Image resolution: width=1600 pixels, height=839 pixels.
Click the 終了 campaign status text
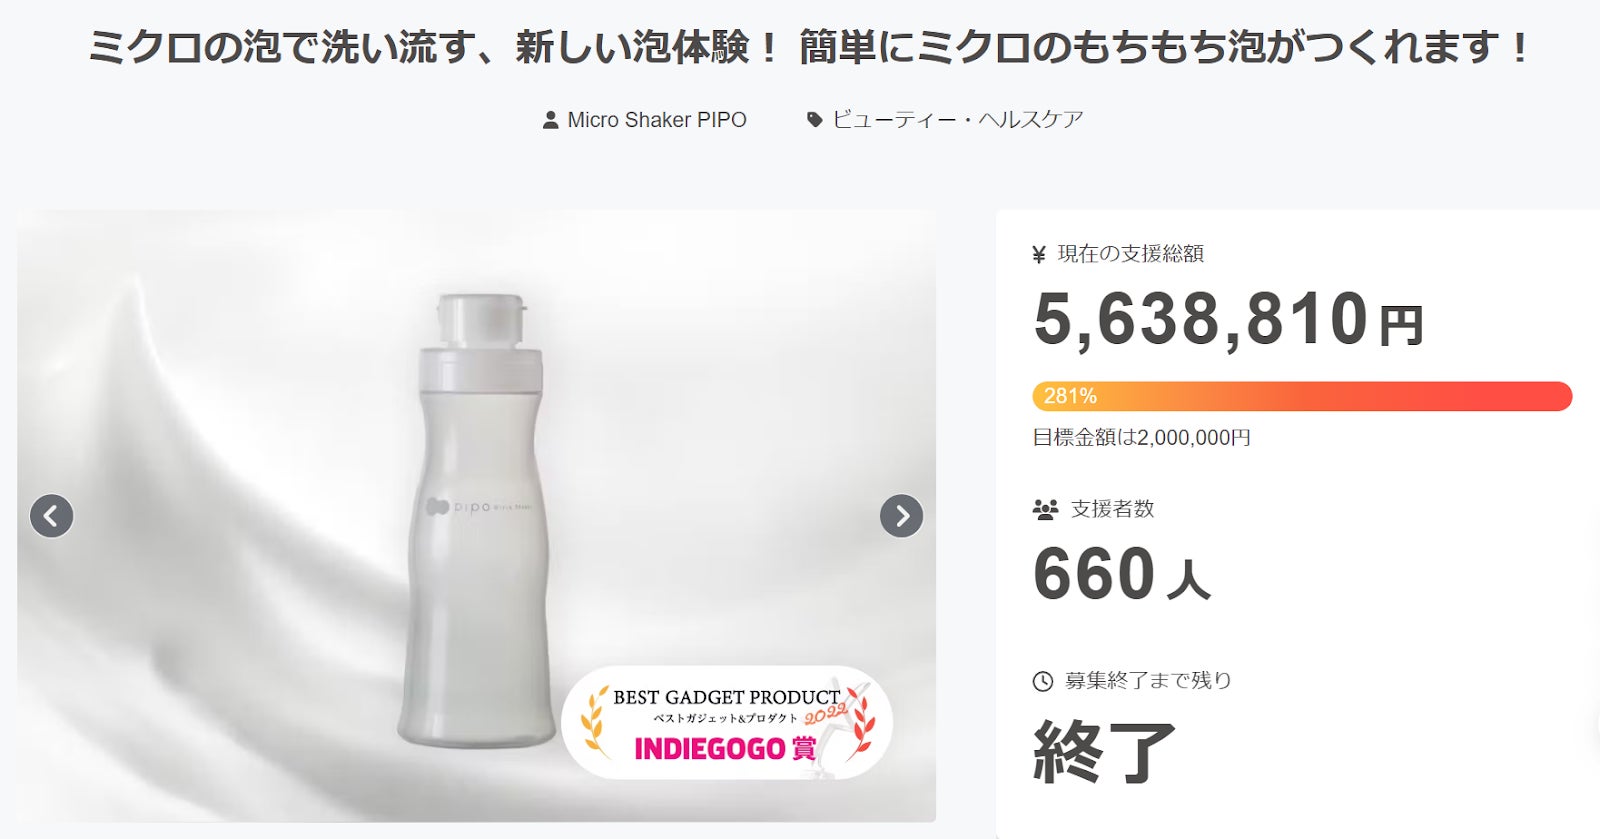point(1104,752)
